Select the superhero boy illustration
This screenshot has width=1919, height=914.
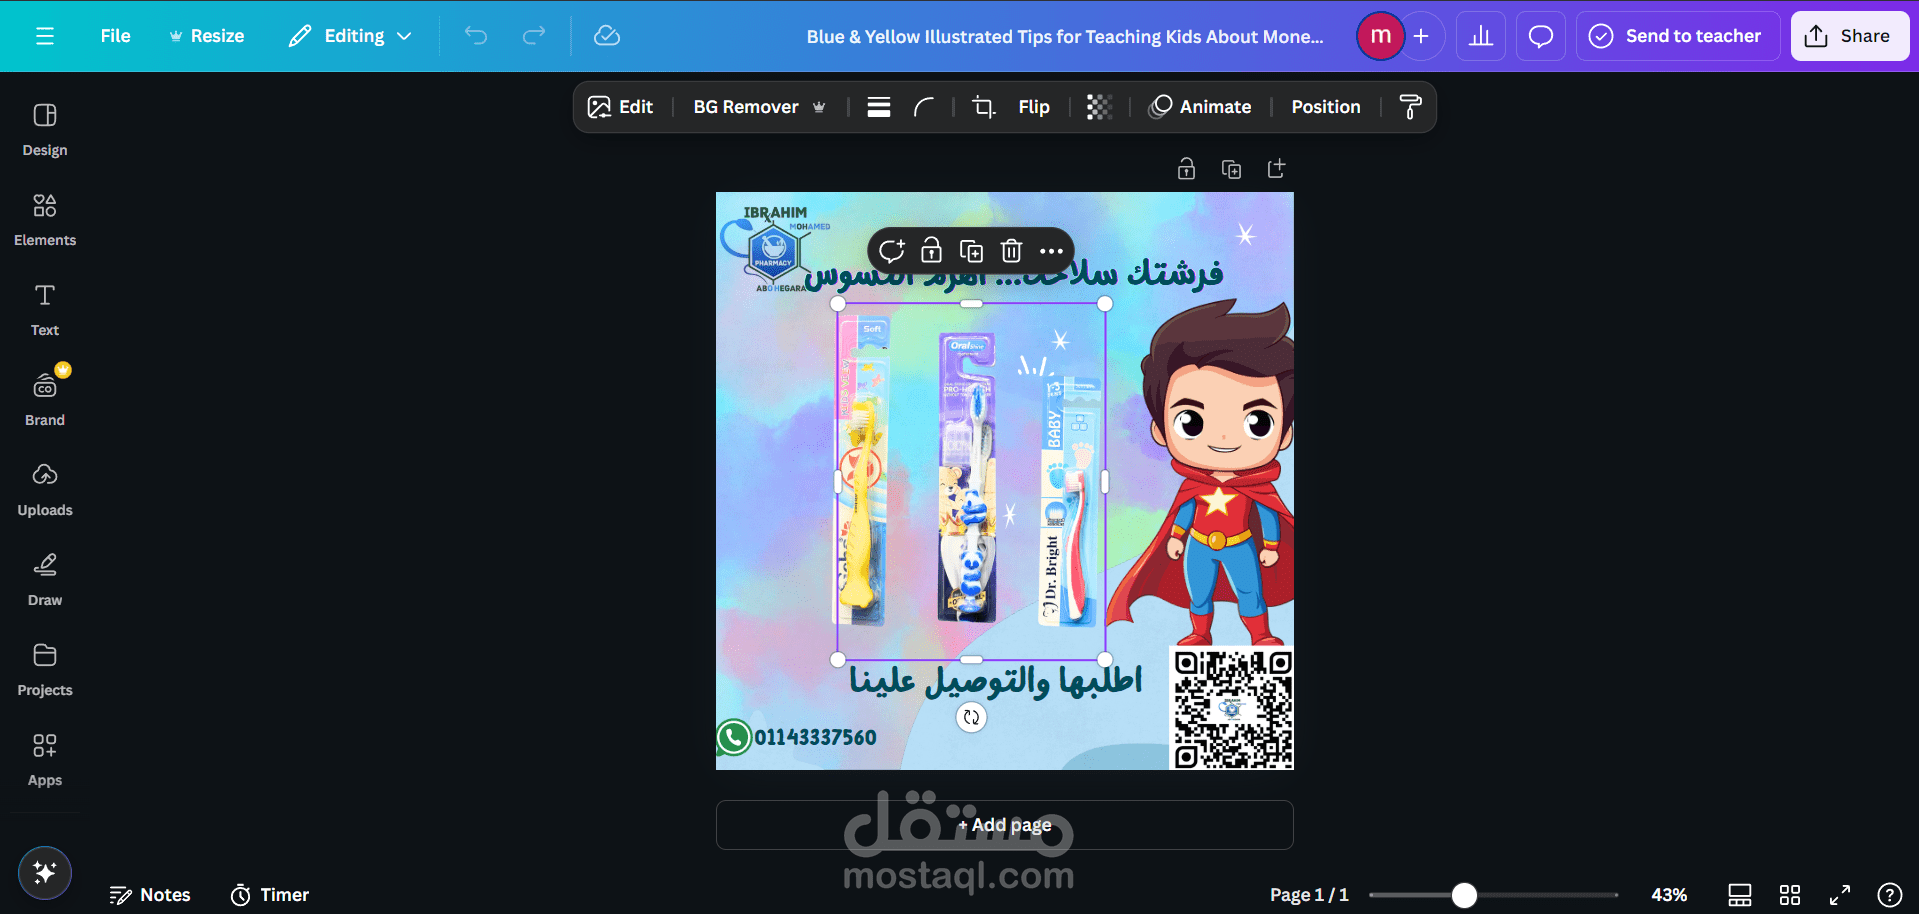pyautogui.click(x=1205, y=470)
